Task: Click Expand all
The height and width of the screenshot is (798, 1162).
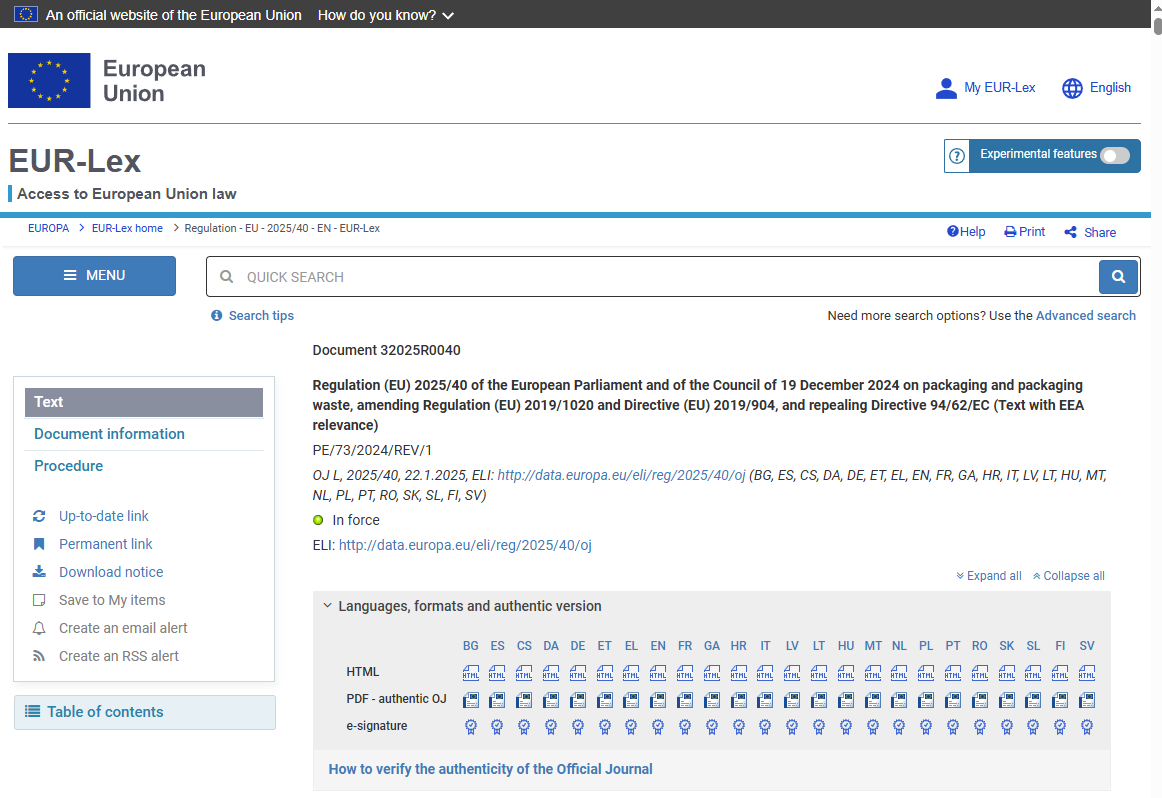Action: [989, 576]
